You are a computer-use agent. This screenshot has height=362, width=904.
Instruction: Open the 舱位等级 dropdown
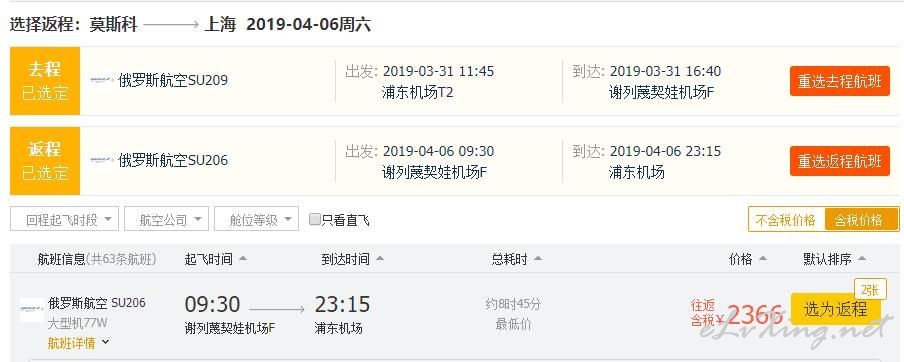(257, 219)
